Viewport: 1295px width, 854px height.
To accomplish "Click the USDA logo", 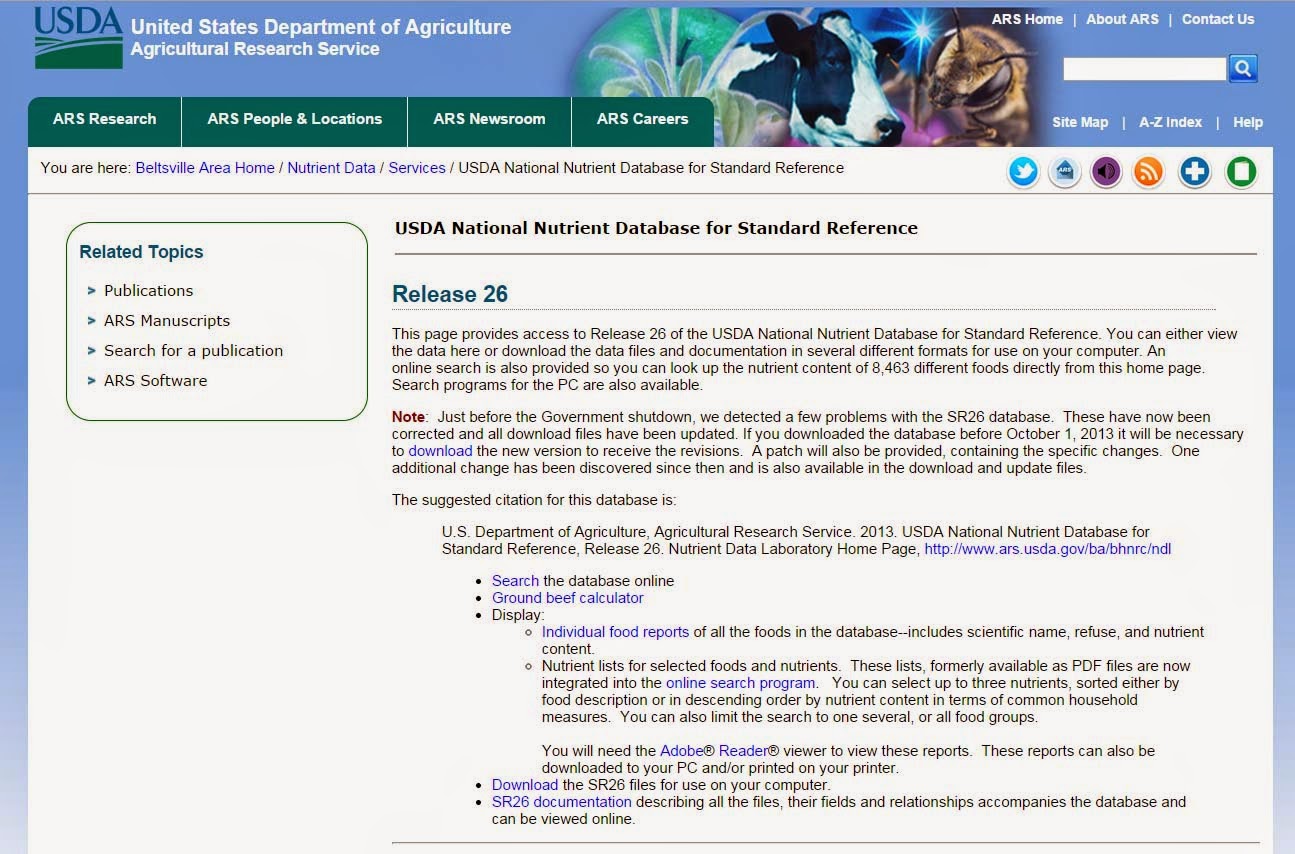I will click(79, 38).
